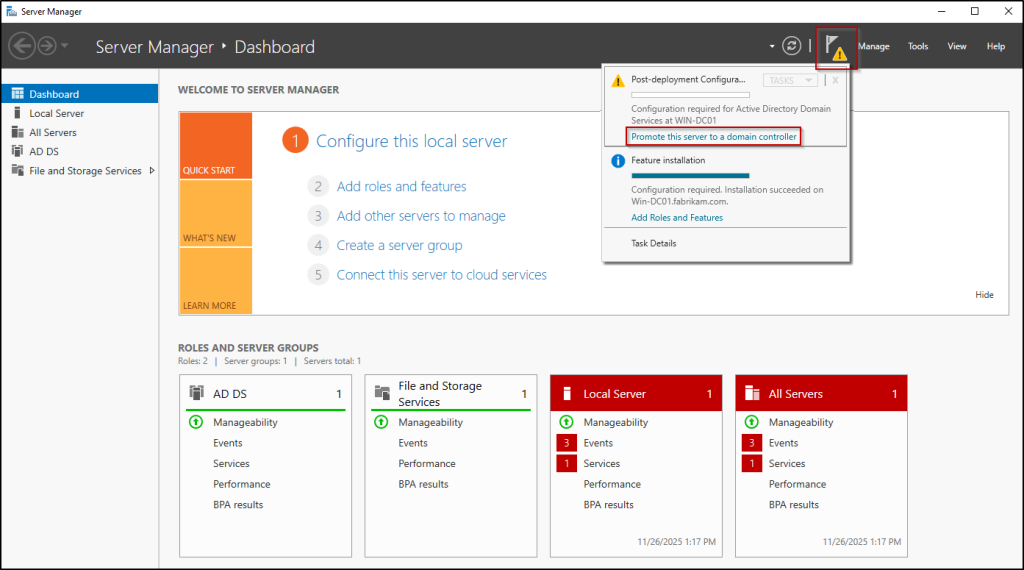Click AD DS tile Manageability green icon
Screen dimensions: 1024x570
[196, 422]
